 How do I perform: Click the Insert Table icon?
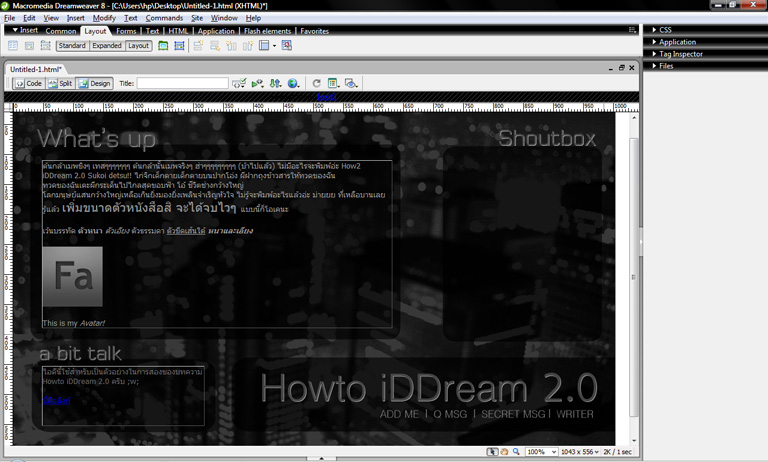point(13,46)
